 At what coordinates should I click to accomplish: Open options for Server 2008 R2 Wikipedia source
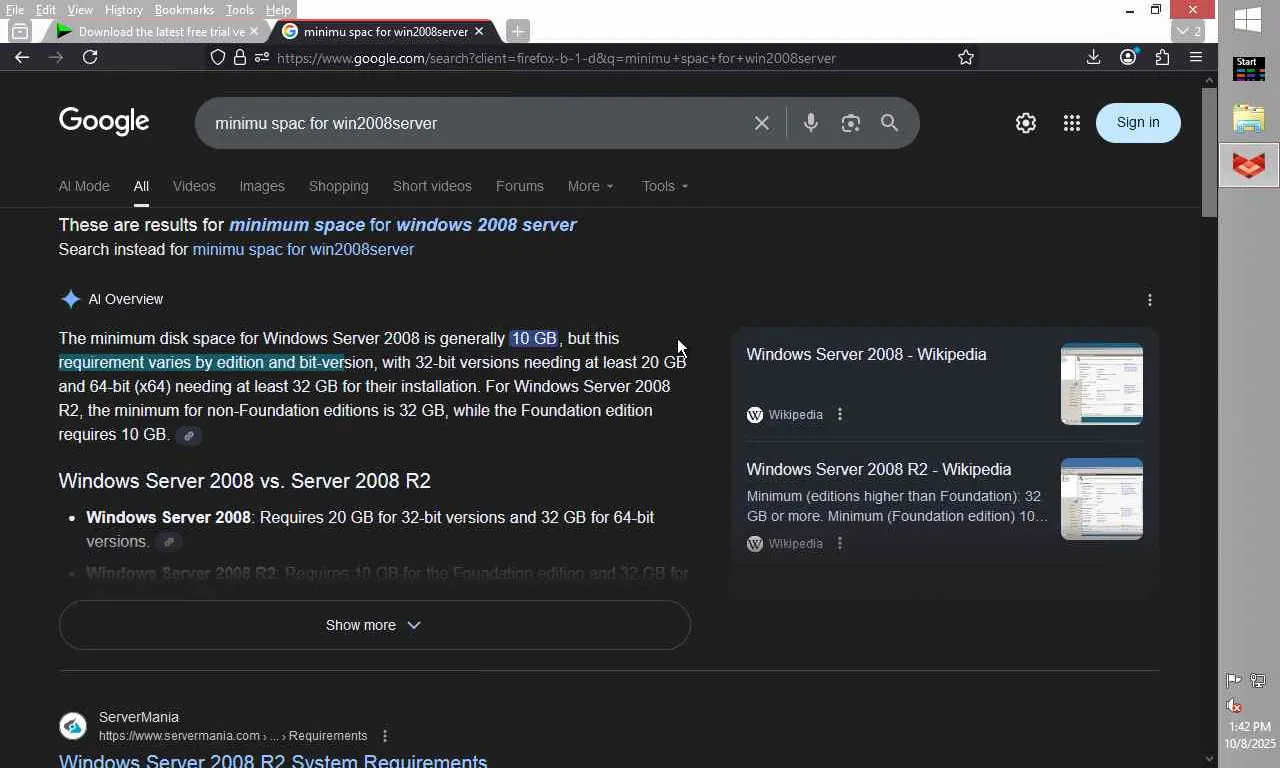840,544
